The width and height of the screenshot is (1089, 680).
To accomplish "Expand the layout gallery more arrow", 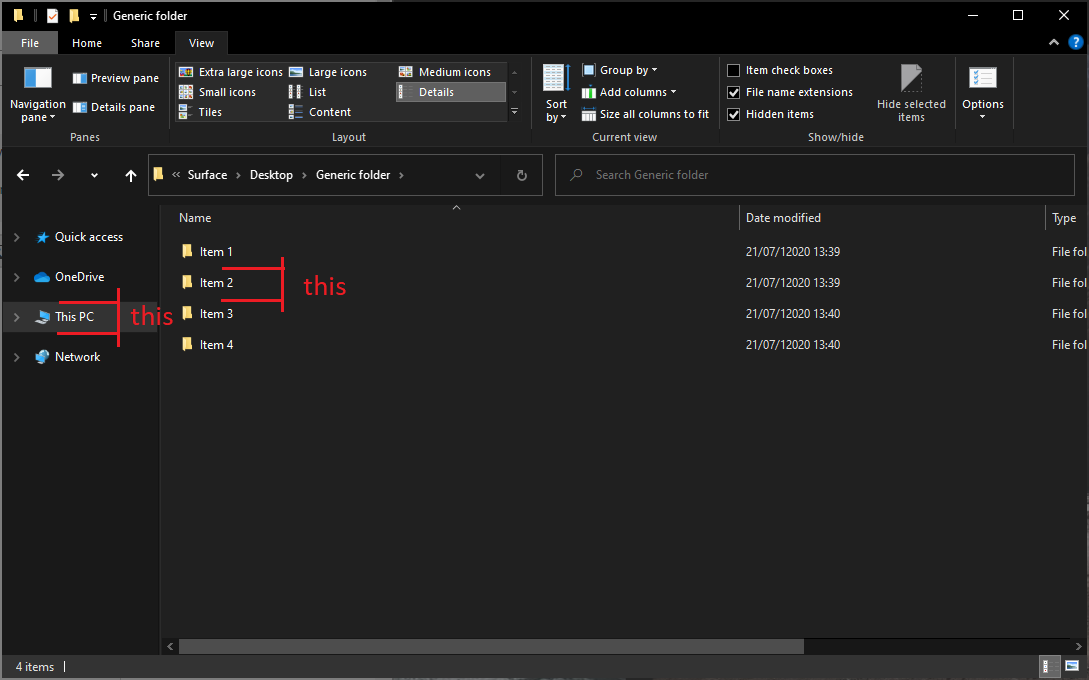I will (515, 112).
